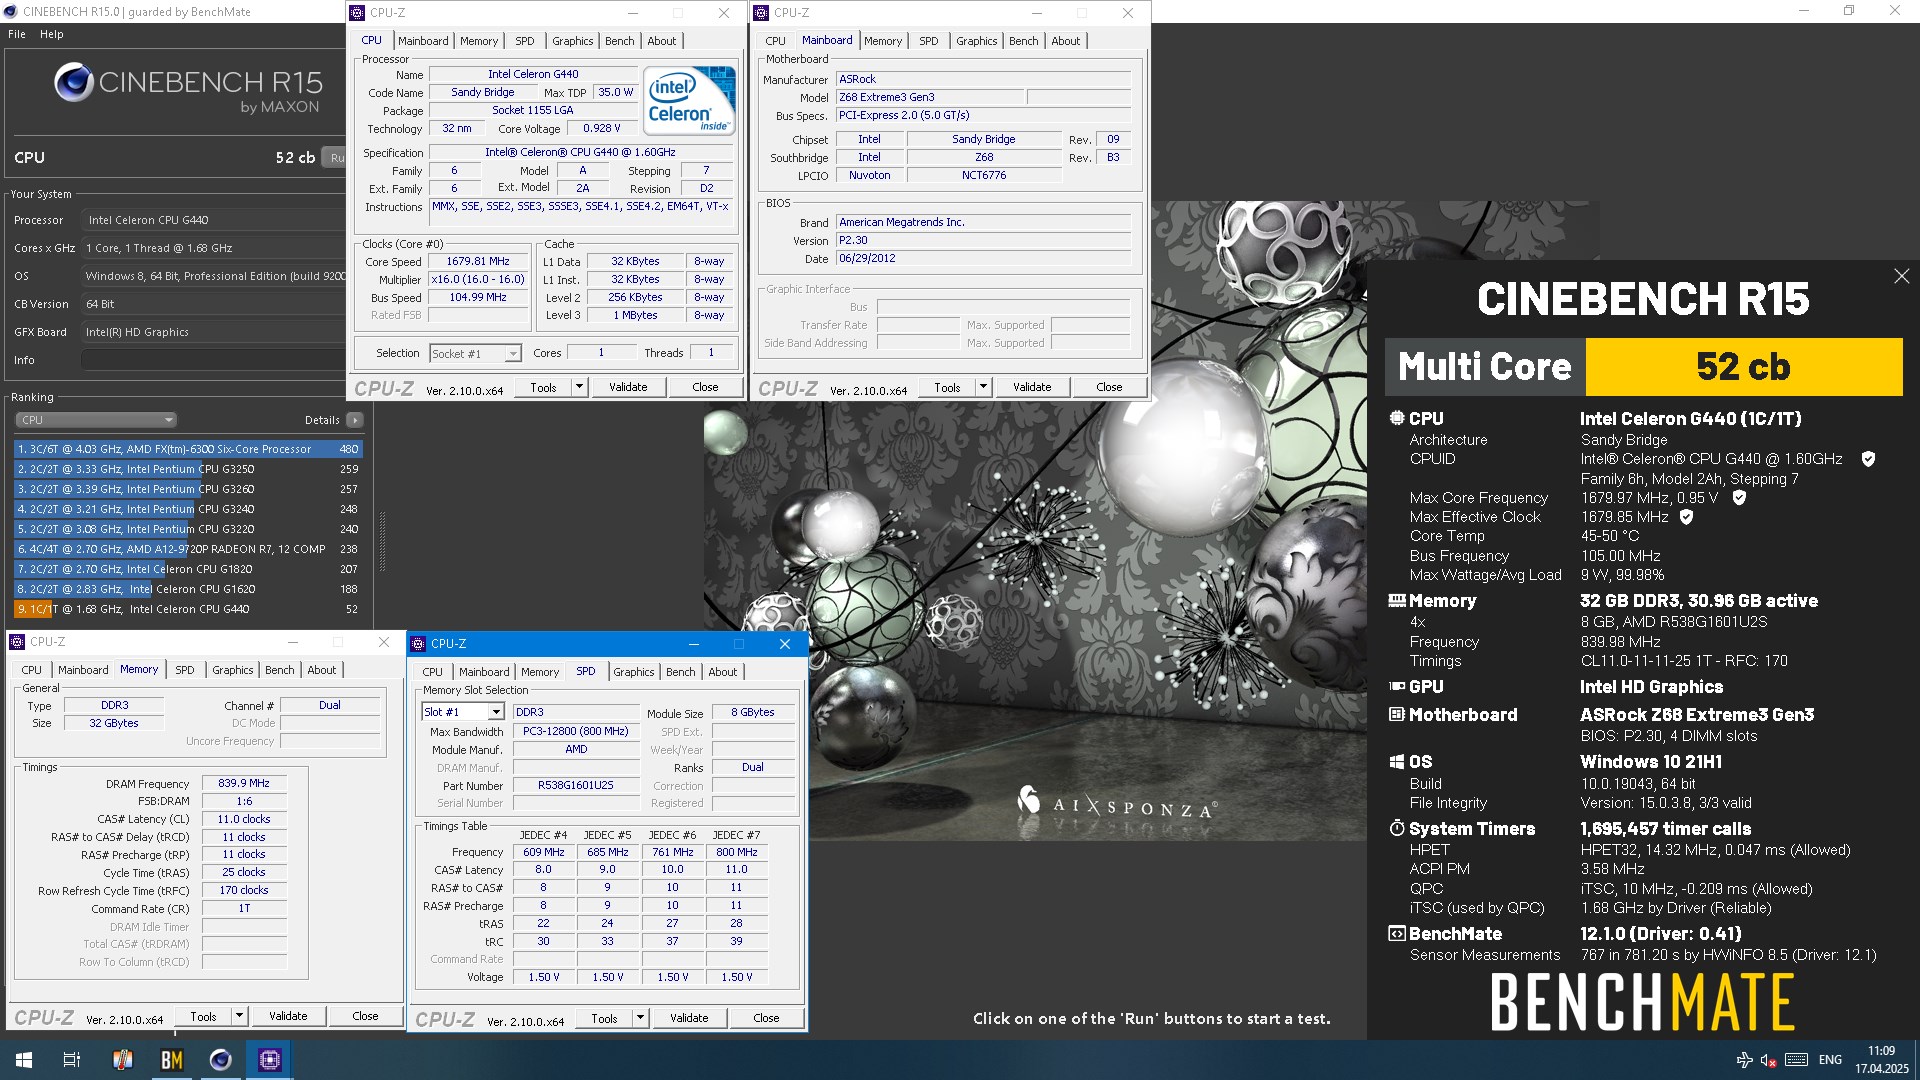
Task: Click the ENG language indicator
Action: tap(1830, 1060)
